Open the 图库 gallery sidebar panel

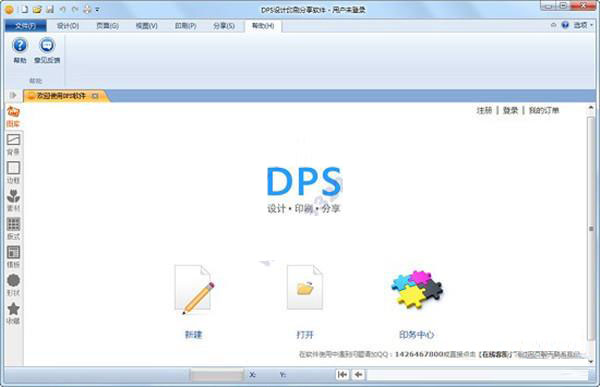(x=13, y=117)
